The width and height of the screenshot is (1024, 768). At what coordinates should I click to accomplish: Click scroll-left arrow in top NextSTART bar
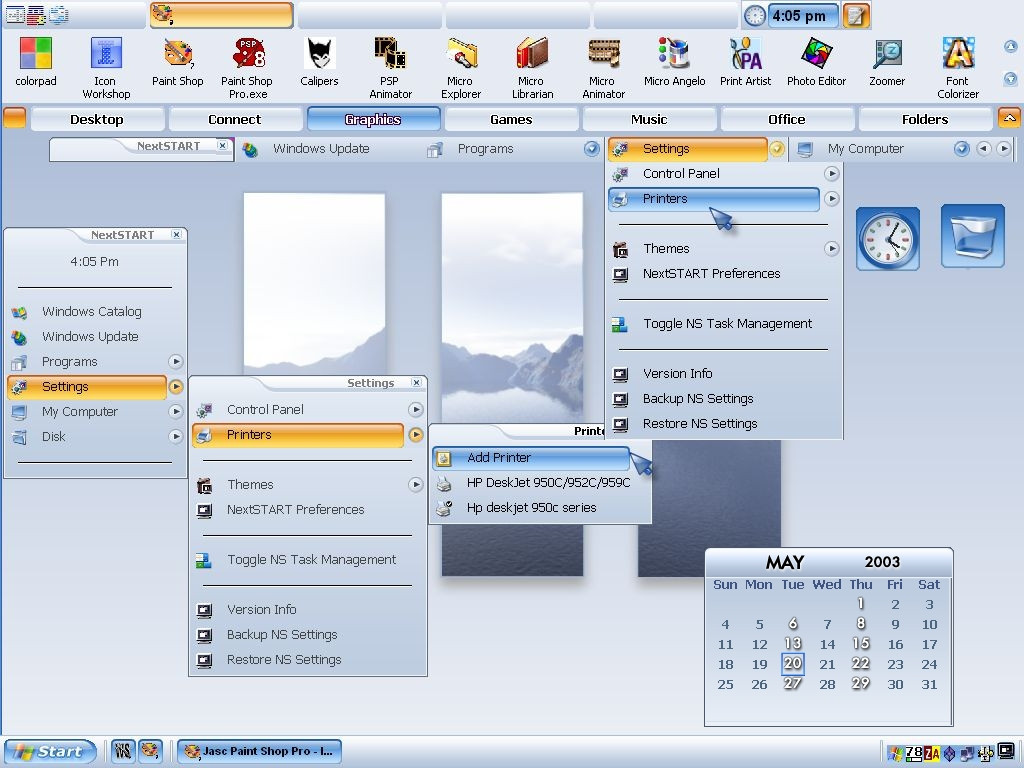(x=984, y=149)
